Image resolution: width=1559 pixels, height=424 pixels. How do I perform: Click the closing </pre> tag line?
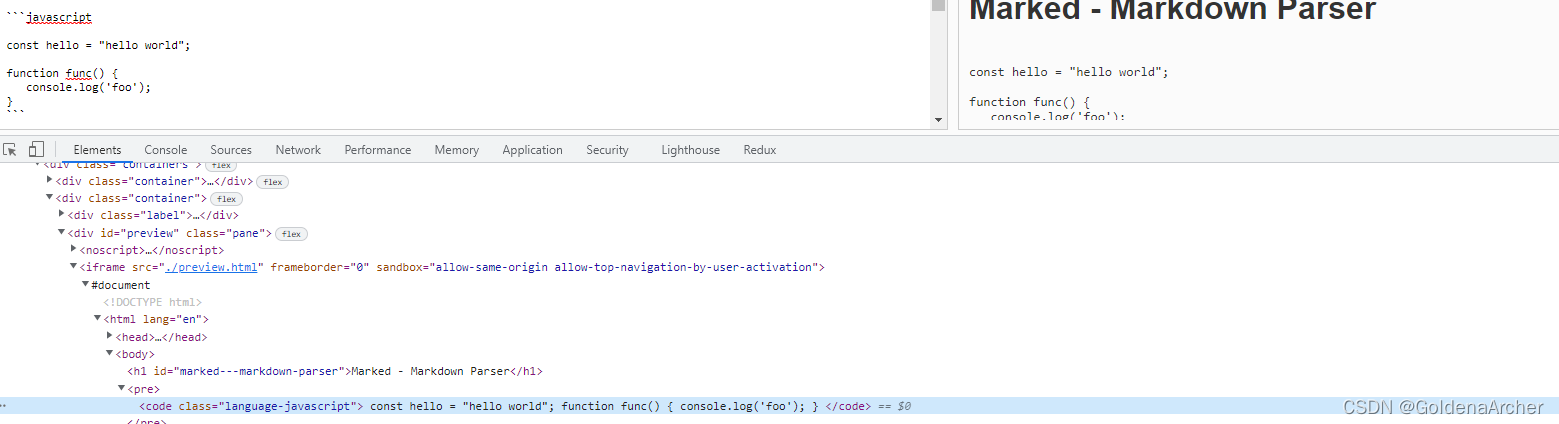[147, 421]
